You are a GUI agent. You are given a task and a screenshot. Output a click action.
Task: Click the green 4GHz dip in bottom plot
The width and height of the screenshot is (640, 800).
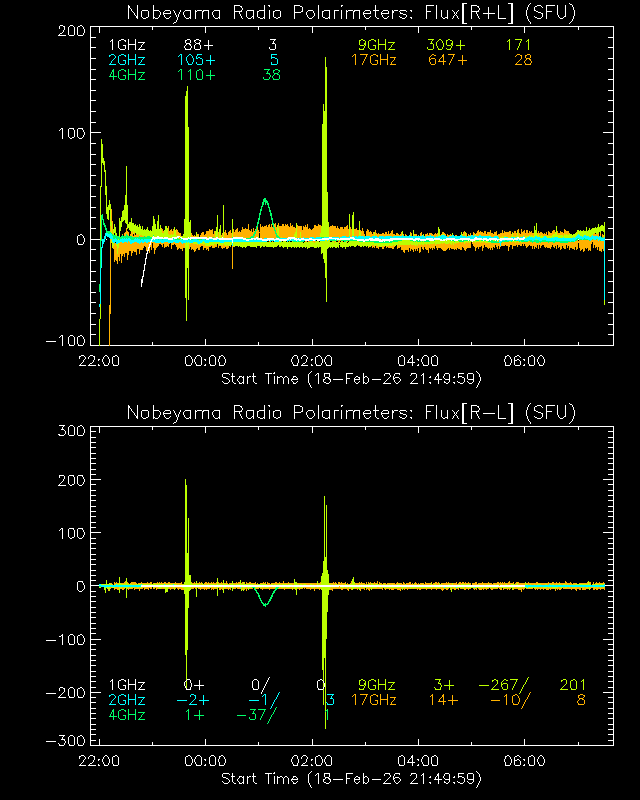click(264, 601)
